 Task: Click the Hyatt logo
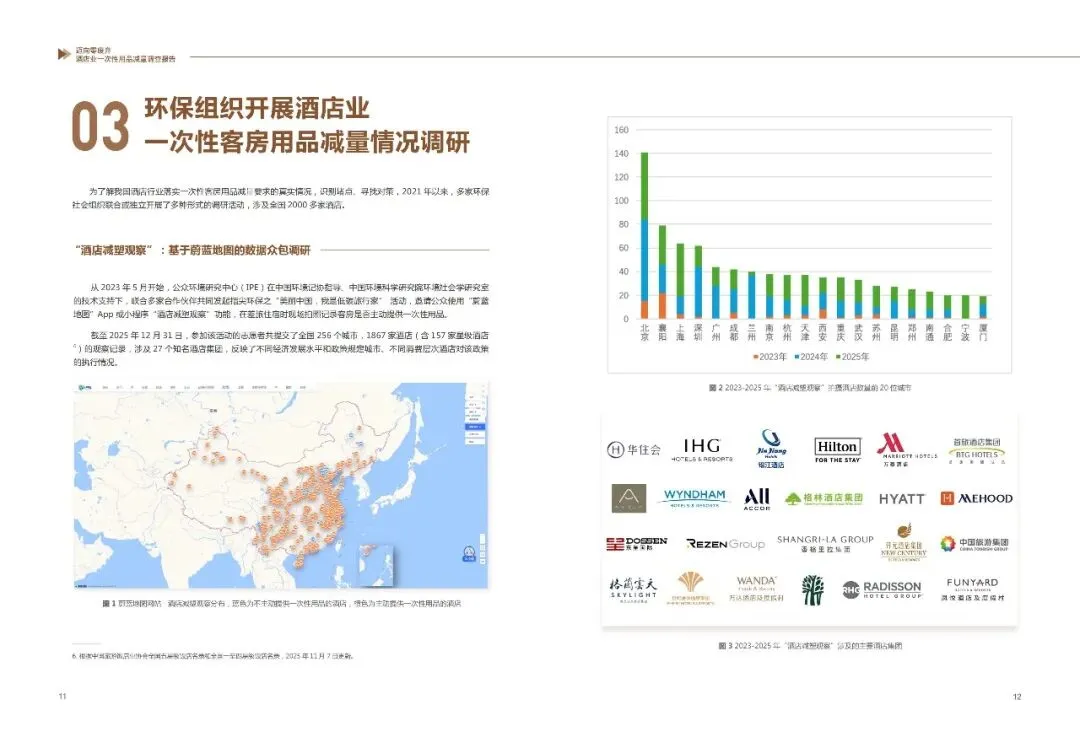pyautogui.click(x=901, y=499)
